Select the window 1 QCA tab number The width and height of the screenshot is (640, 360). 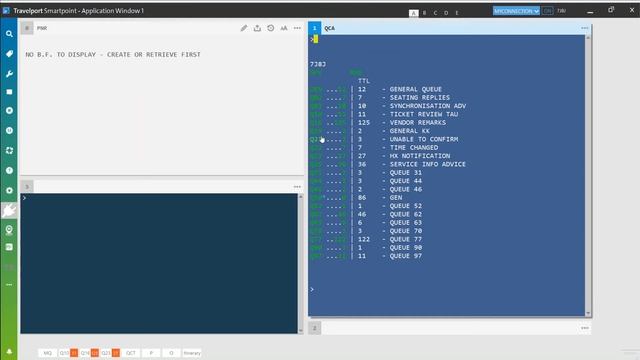[x=314, y=28]
